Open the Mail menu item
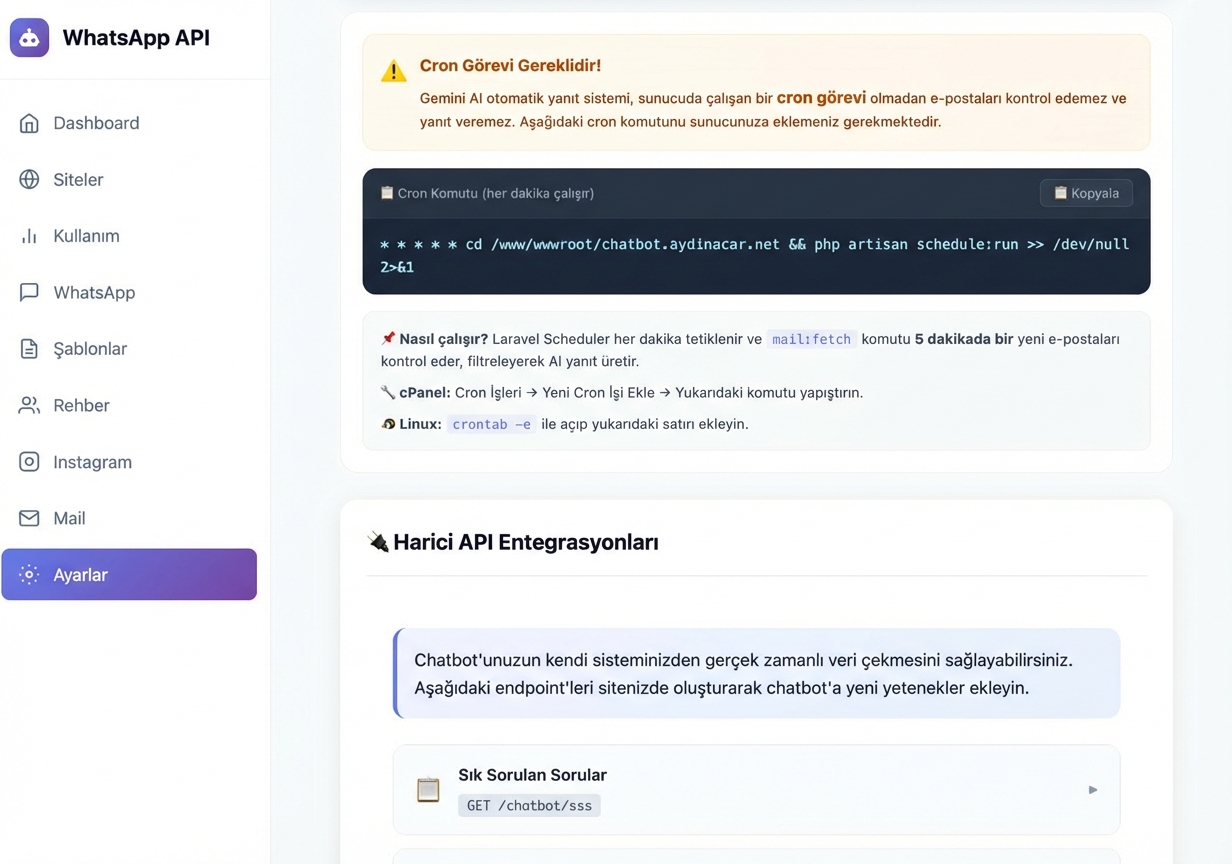The width and height of the screenshot is (1232, 864). click(69, 518)
